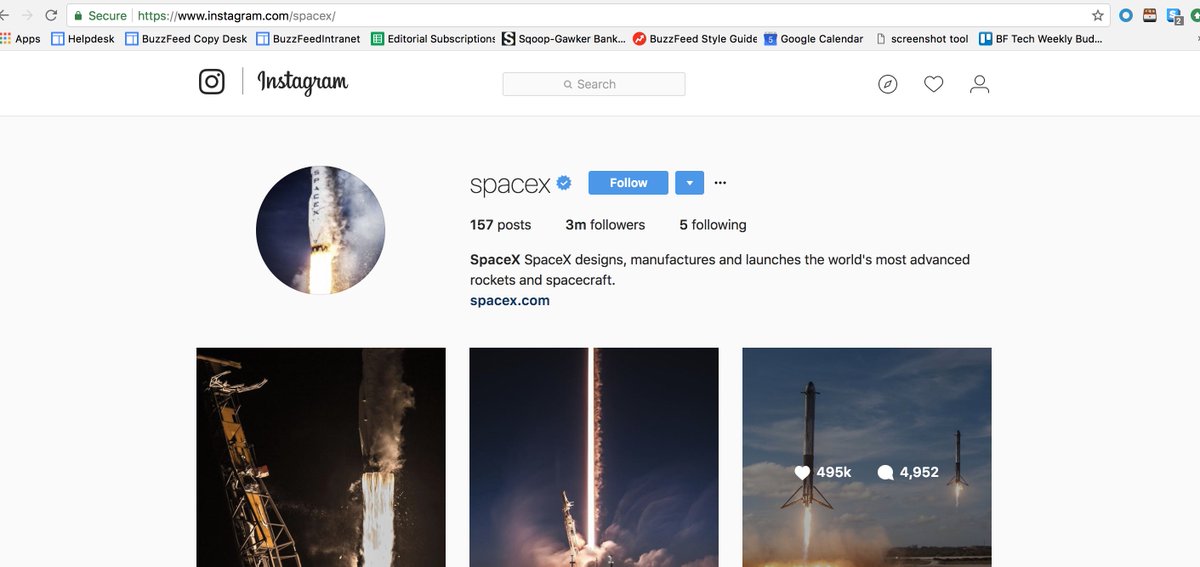Open the Google Calendar bookmark

tap(813, 39)
